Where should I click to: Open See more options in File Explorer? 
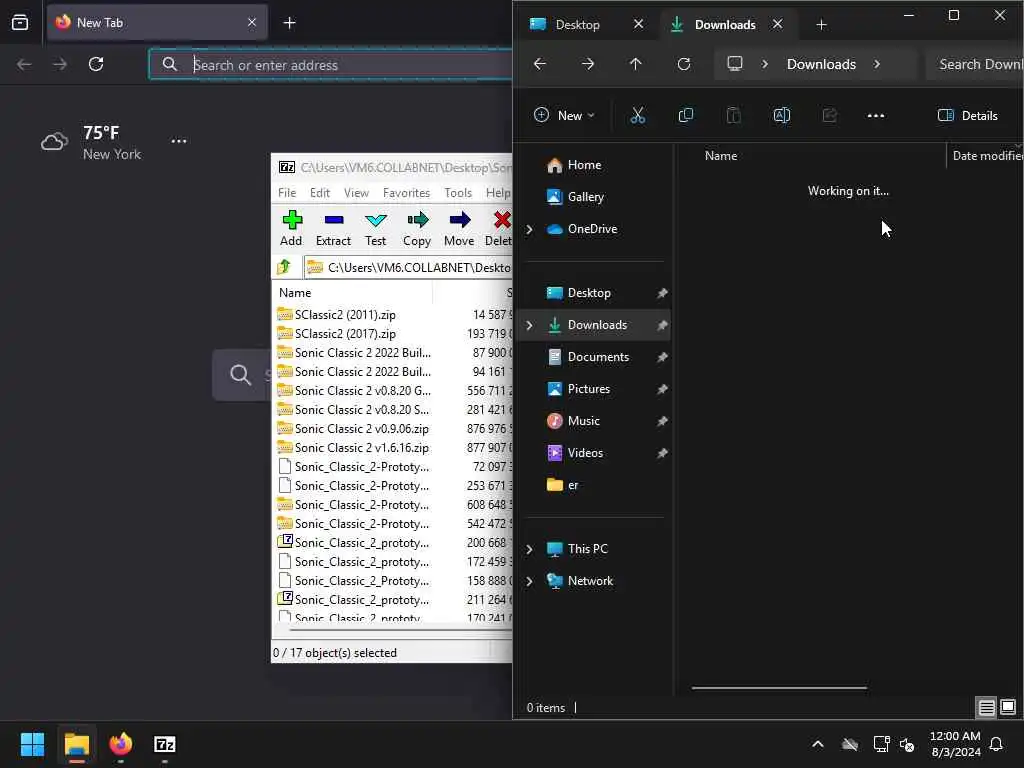point(876,116)
